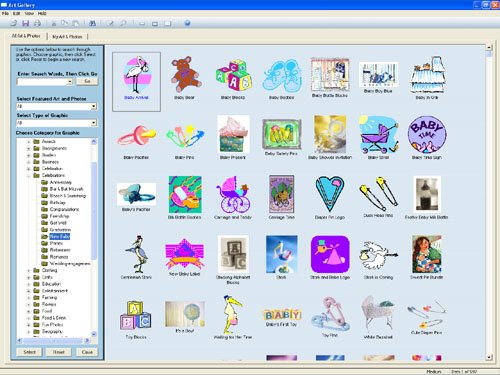The image size is (500, 375).
Task: Click the Close button below the tree
Action: click(x=87, y=352)
